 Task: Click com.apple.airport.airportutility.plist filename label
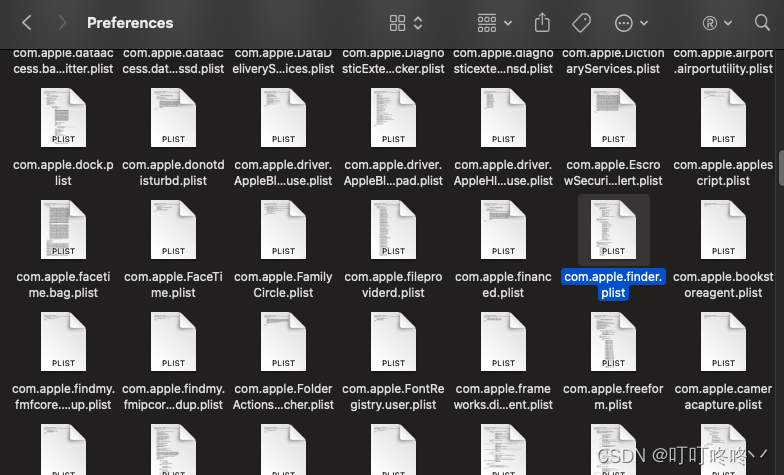(723, 62)
